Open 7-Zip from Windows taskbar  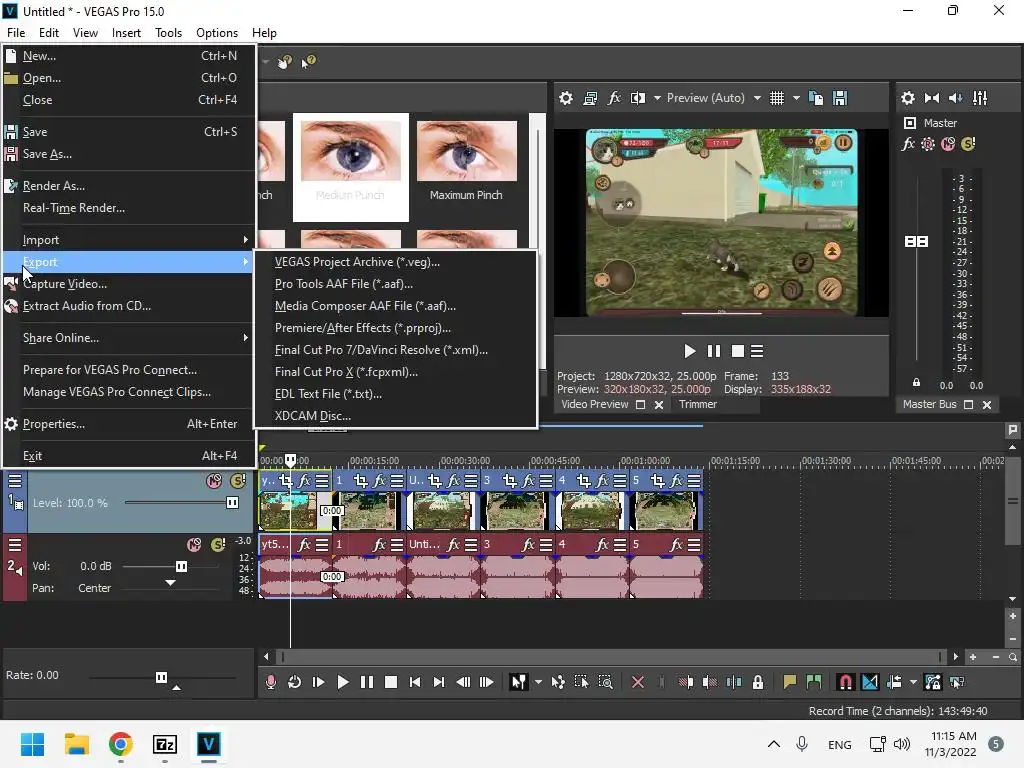tap(165, 744)
